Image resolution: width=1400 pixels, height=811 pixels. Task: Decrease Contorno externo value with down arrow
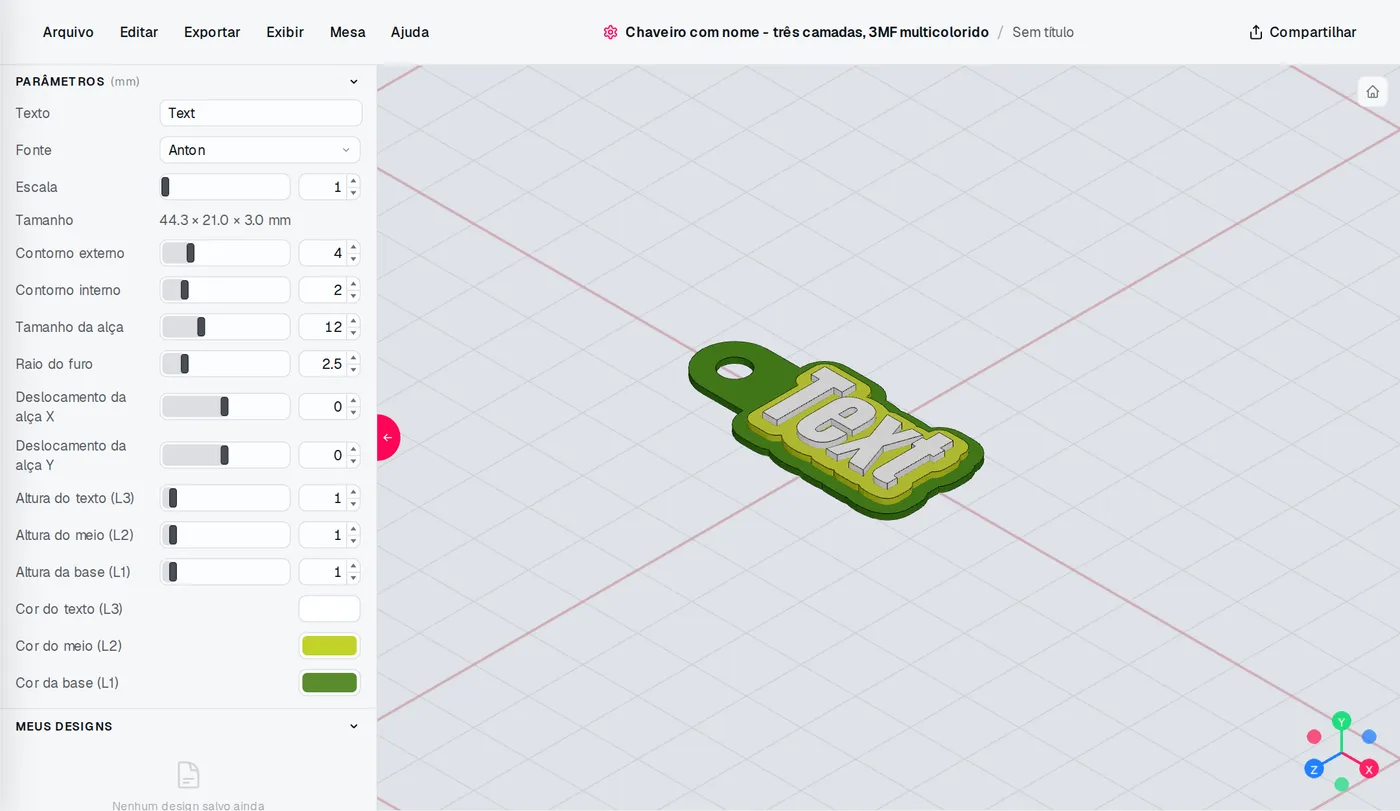(x=353, y=259)
